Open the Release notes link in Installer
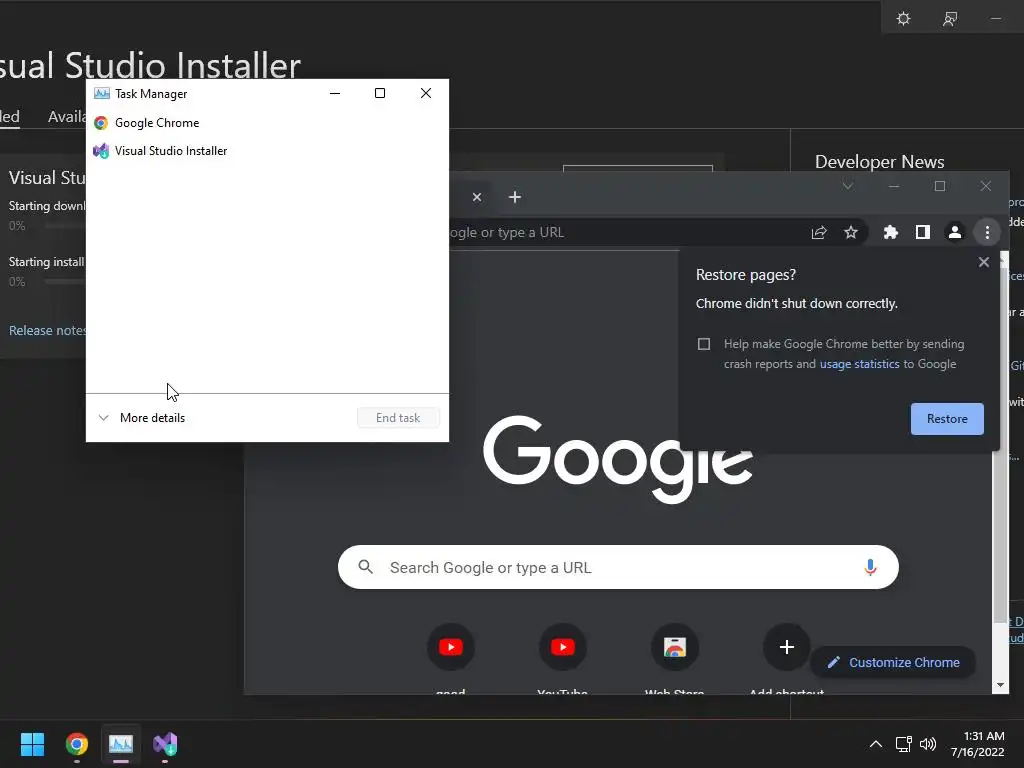The width and height of the screenshot is (1024, 768). tap(47, 330)
